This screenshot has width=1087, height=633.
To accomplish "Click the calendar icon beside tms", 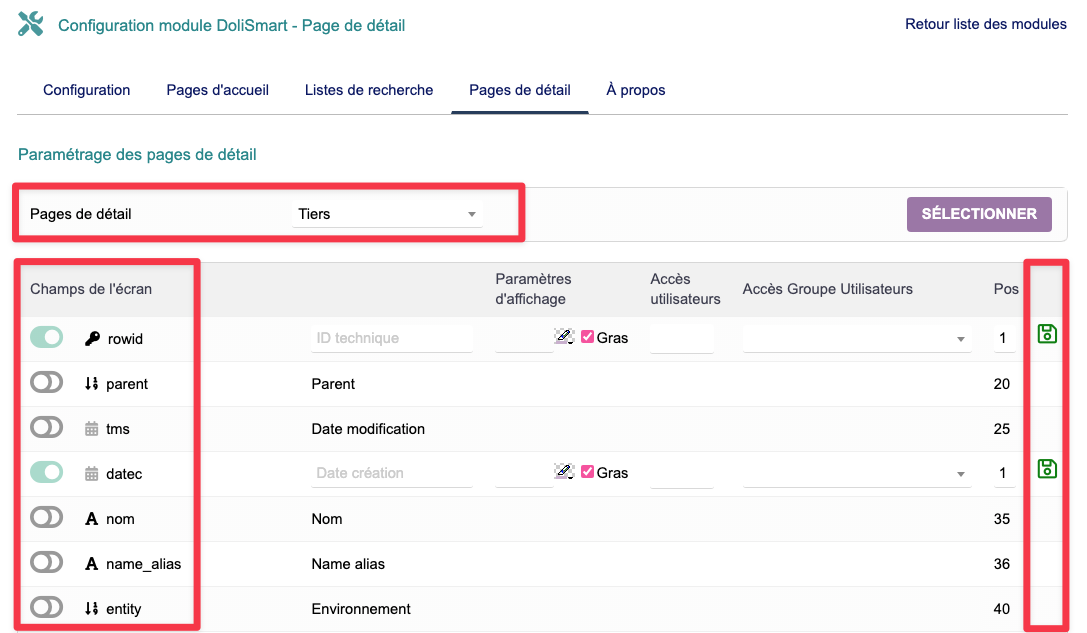I will 92,429.
